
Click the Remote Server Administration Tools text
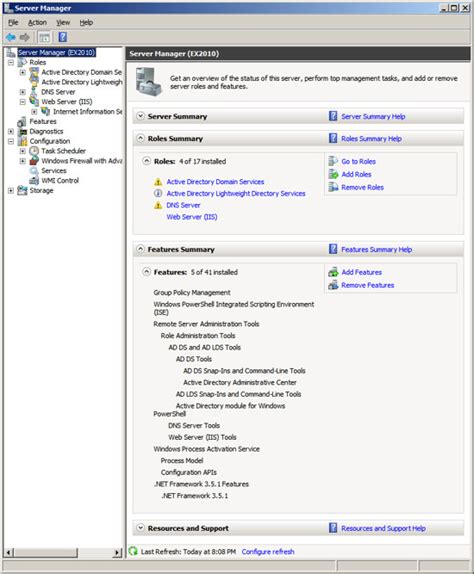[x=206, y=324]
